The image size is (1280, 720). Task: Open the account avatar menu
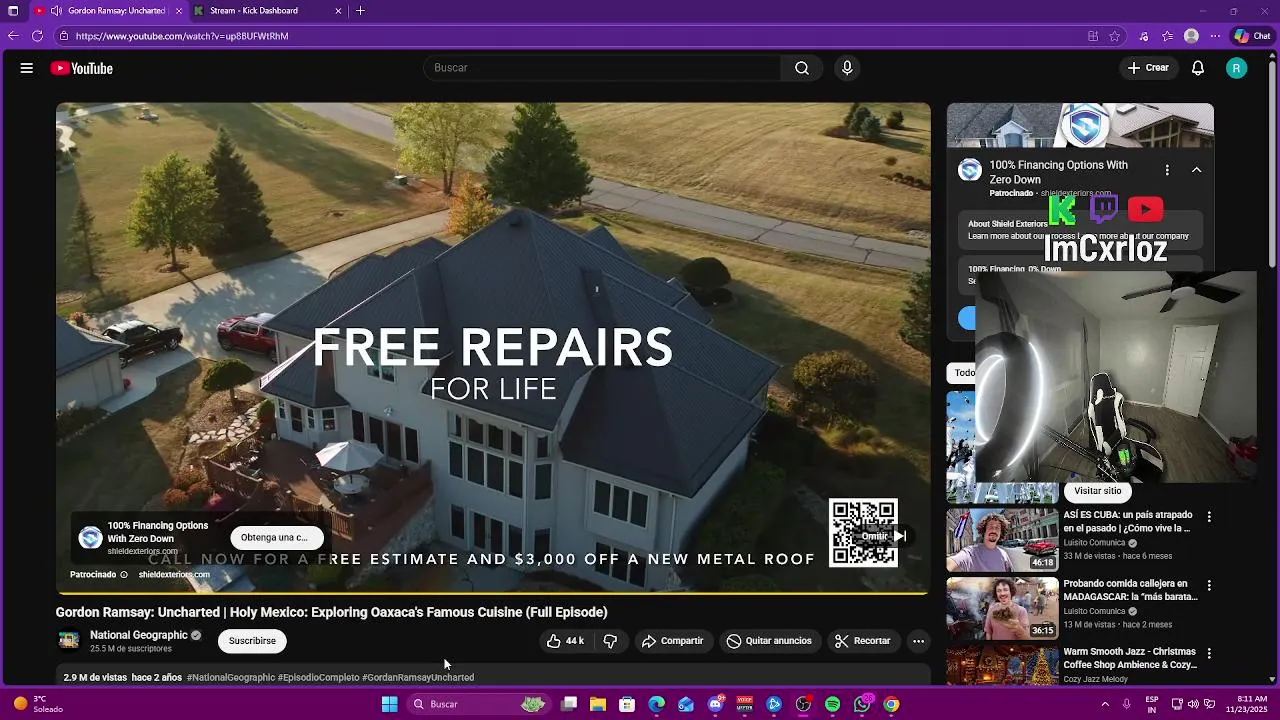click(1237, 68)
